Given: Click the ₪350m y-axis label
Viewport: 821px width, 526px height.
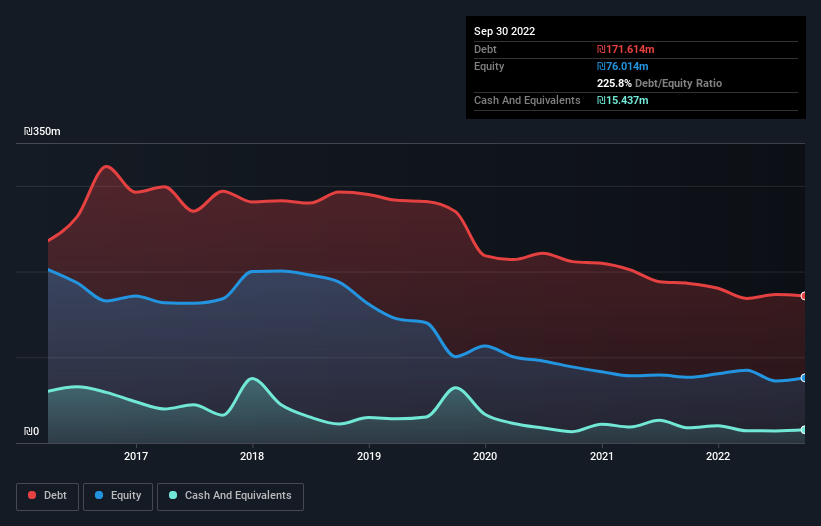Looking at the screenshot, I should pyautogui.click(x=42, y=131).
